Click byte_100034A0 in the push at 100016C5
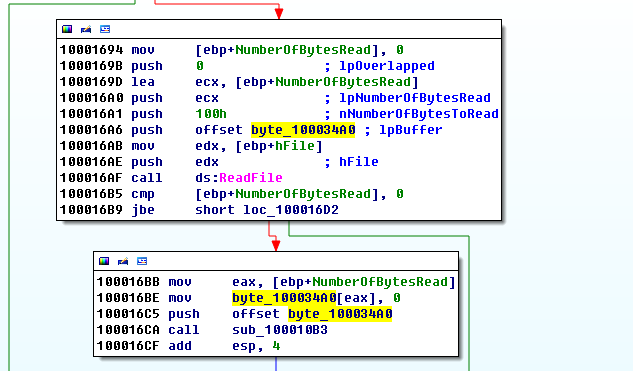 (x=340, y=314)
